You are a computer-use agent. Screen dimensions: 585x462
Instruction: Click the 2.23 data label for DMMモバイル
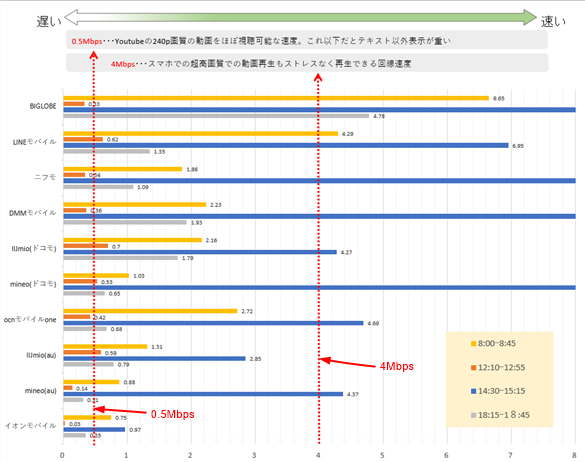216,205
